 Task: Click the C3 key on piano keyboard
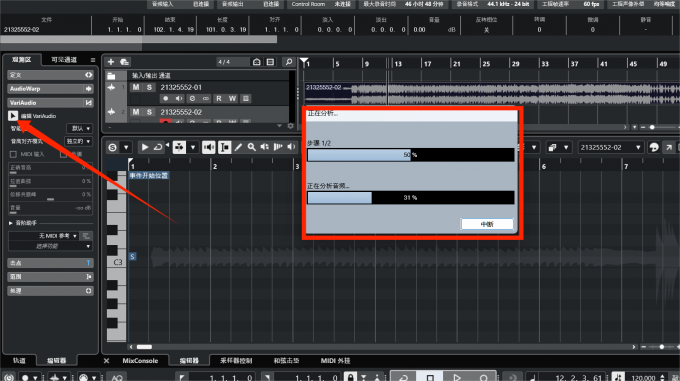[117, 262]
